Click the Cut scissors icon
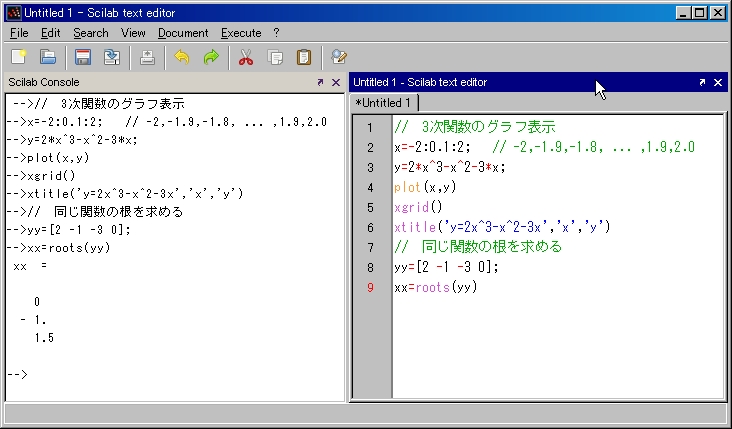732x429 pixels. [246, 57]
